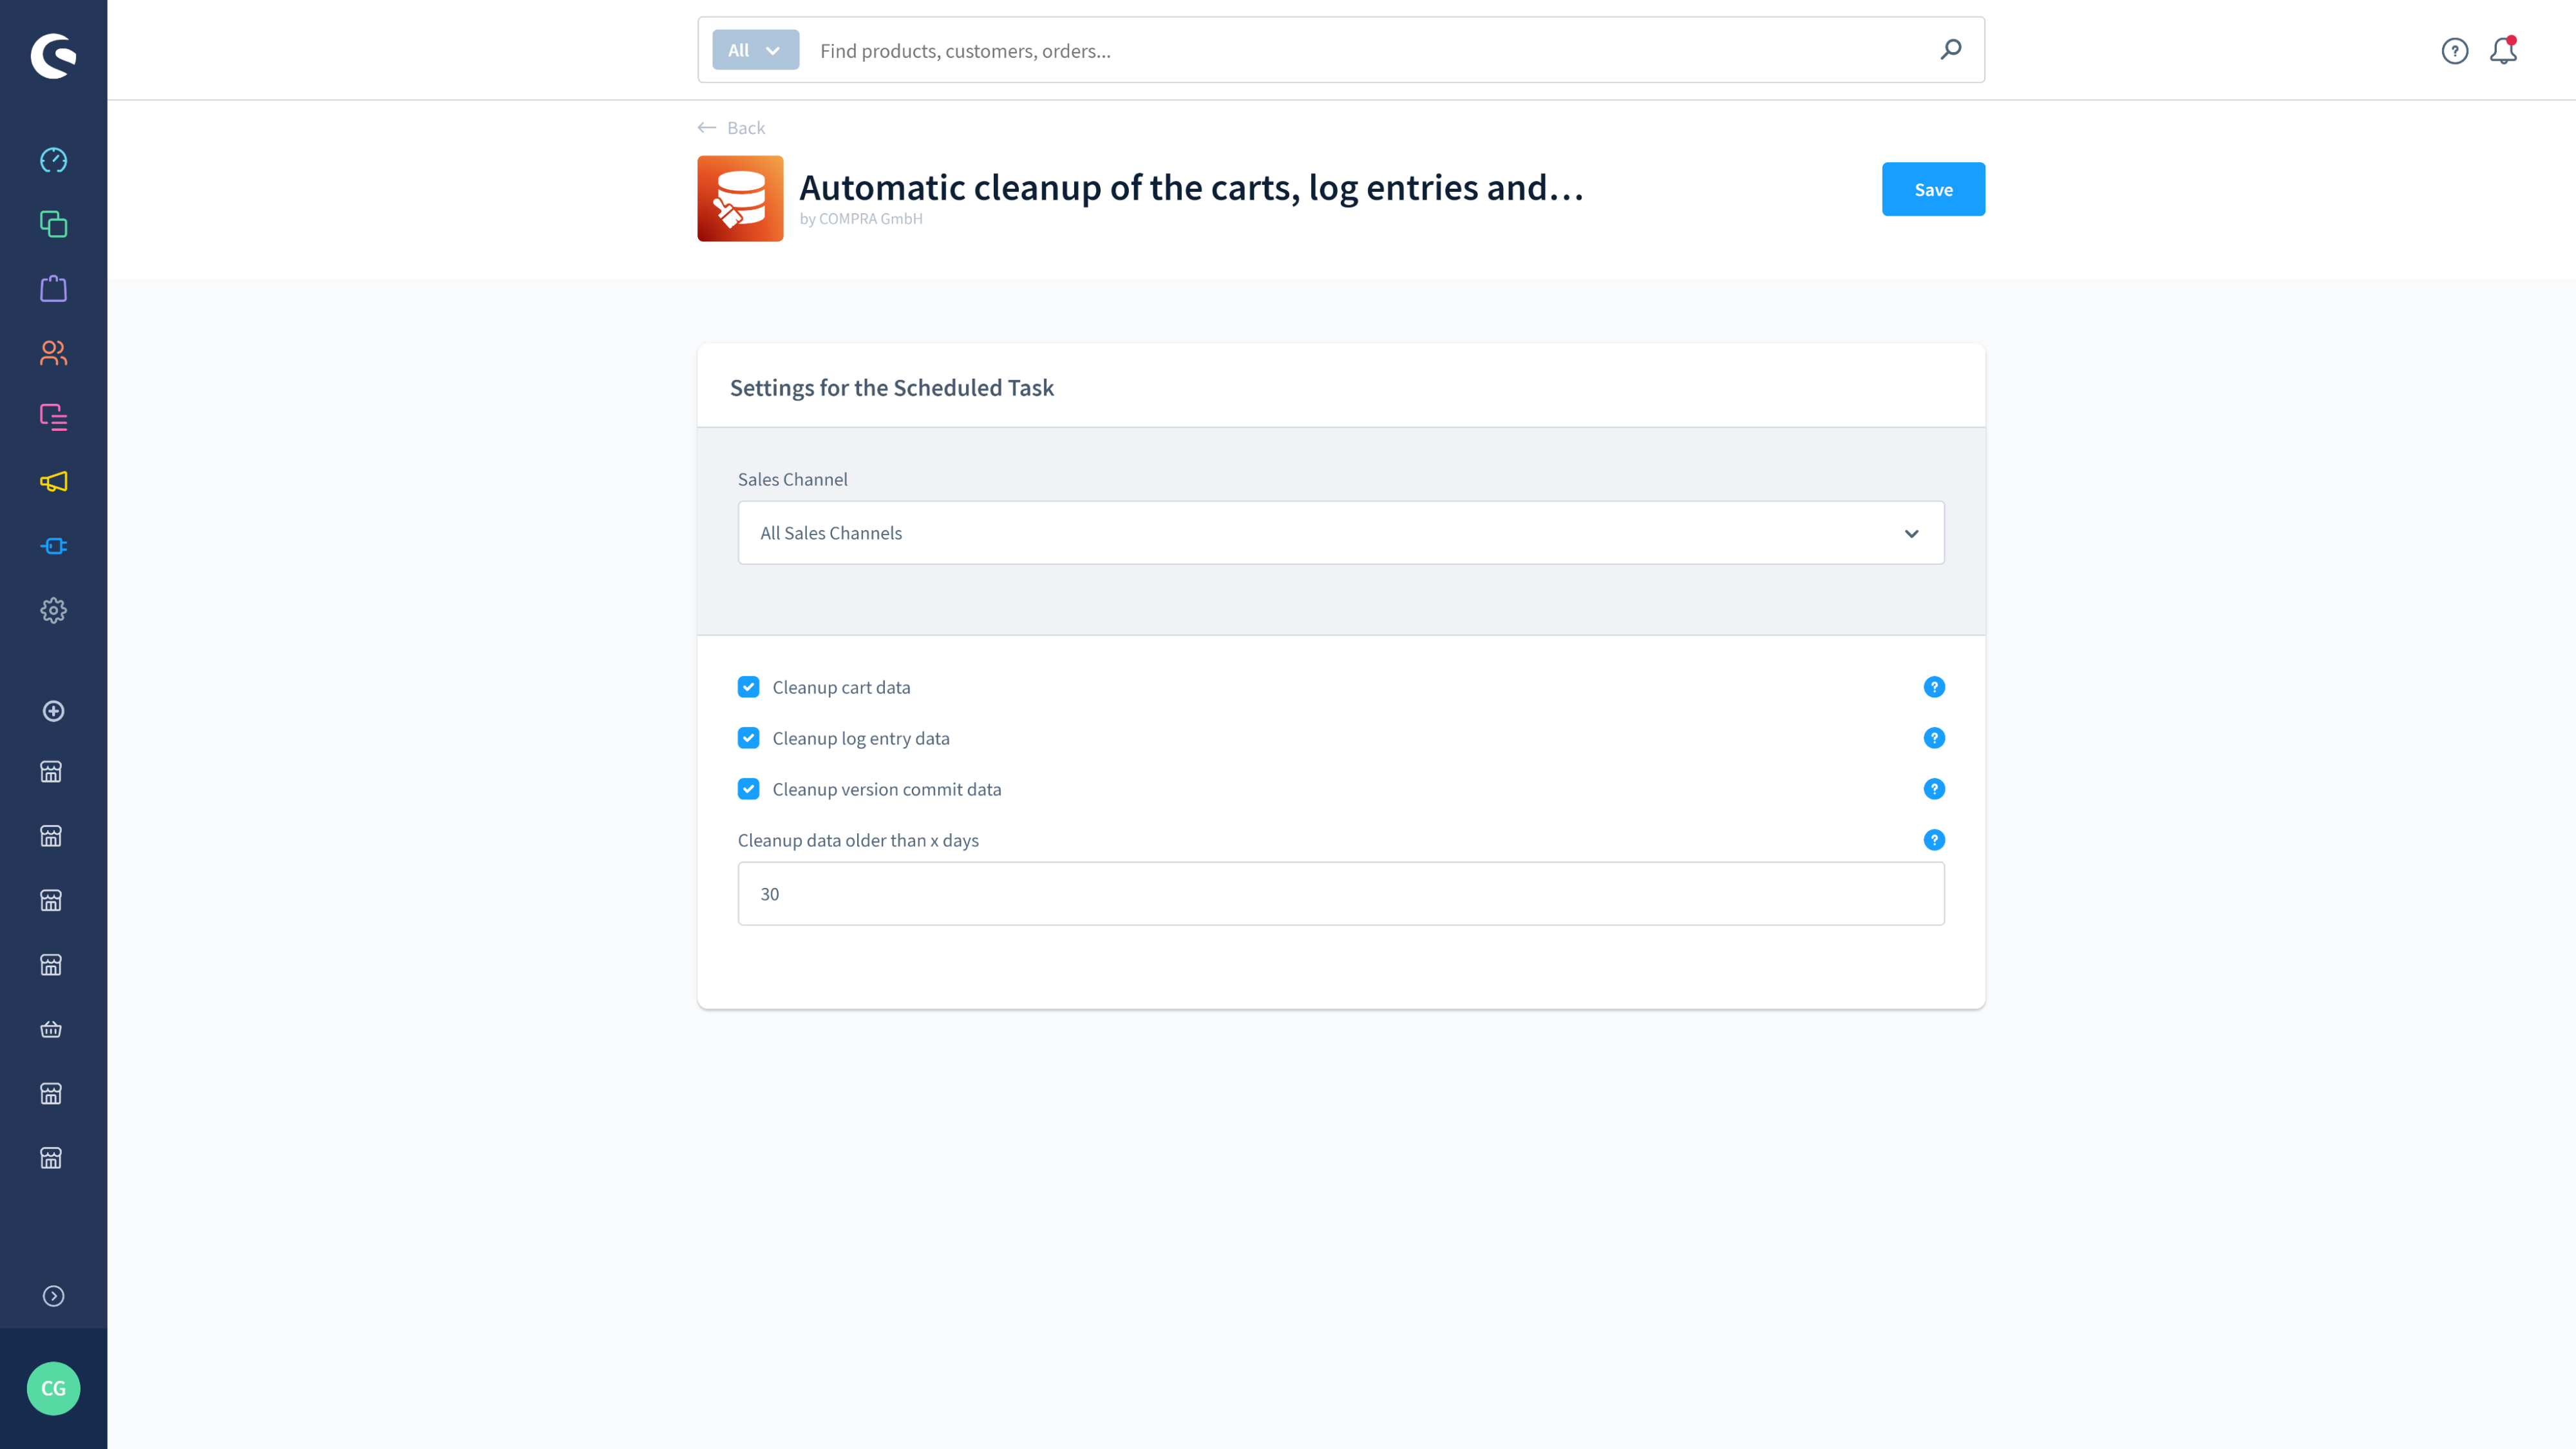Uncheck Cleanup cart data
Viewport: 2576px width, 1449px height.
pyautogui.click(x=748, y=687)
